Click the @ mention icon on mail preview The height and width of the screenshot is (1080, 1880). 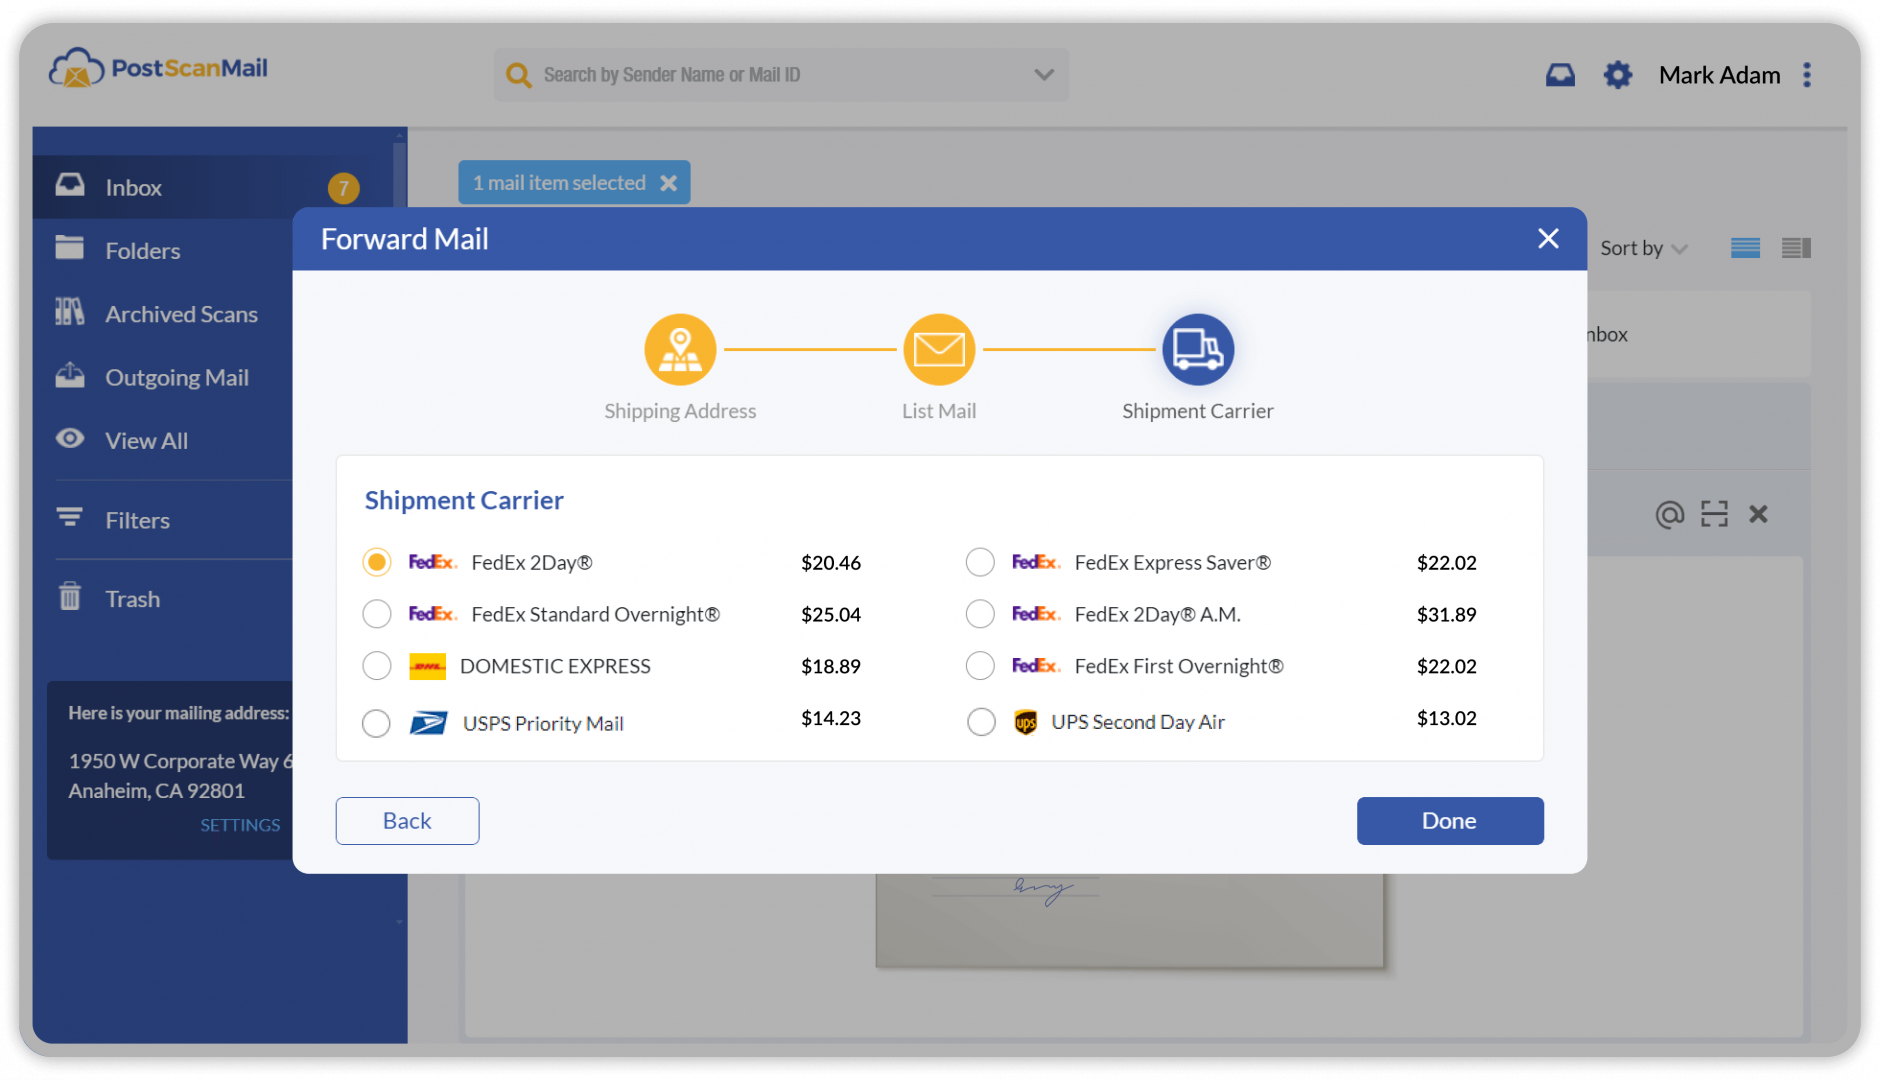point(1668,514)
